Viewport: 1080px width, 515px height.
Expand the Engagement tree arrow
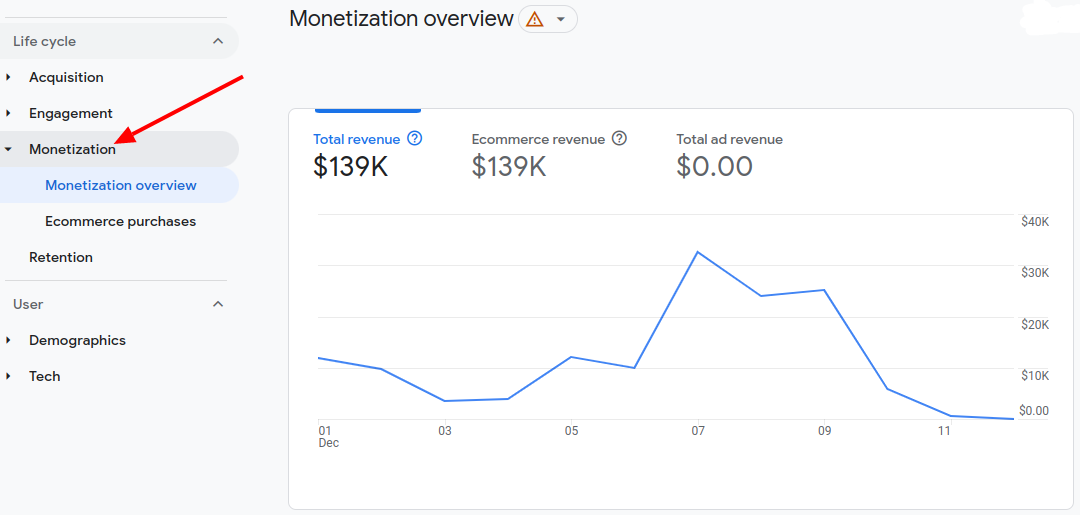point(9,113)
